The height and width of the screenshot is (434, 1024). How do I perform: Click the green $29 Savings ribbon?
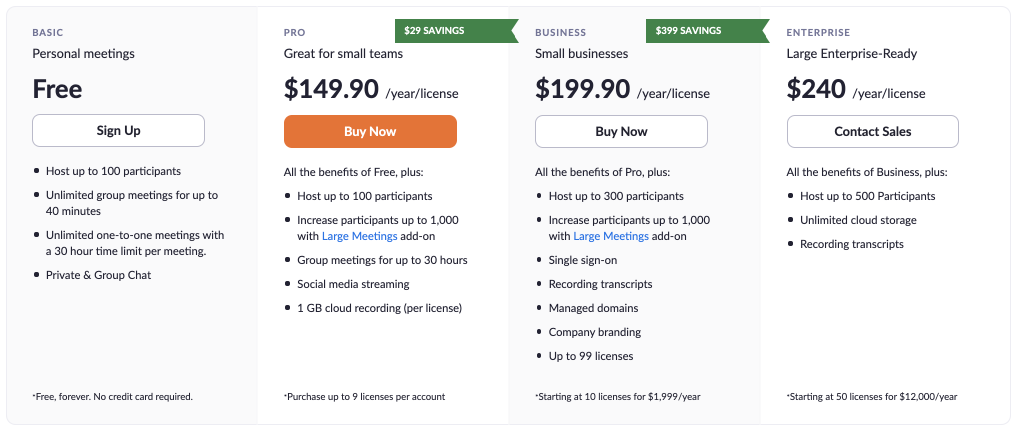pos(456,31)
